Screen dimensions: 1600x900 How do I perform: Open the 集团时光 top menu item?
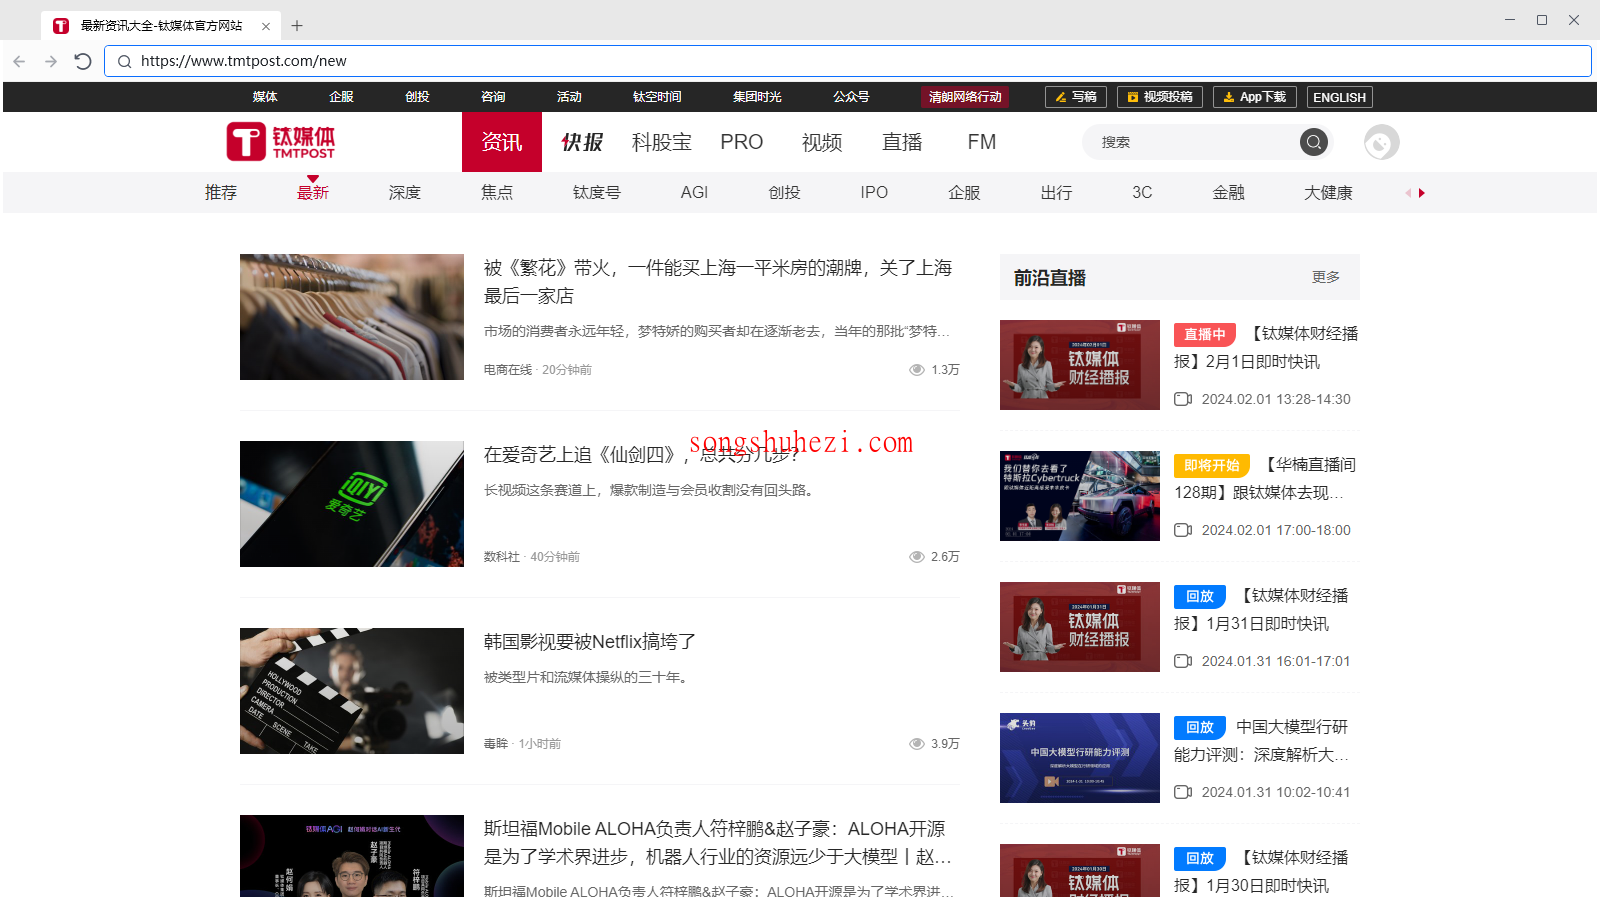click(757, 97)
